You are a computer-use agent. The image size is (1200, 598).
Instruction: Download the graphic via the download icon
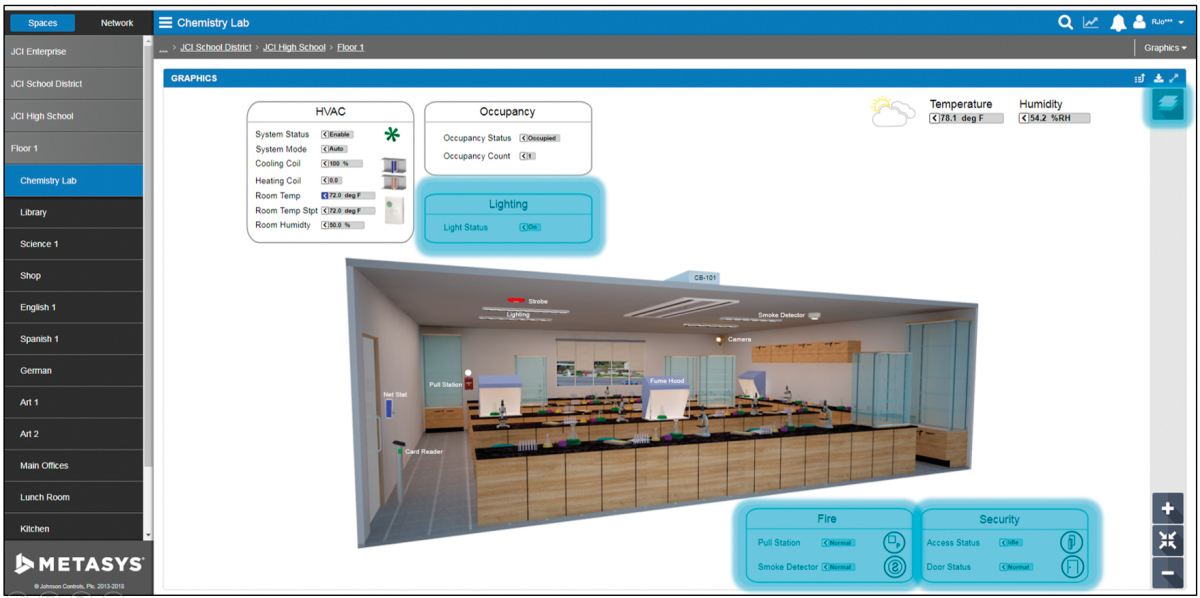(x=1158, y=78)
